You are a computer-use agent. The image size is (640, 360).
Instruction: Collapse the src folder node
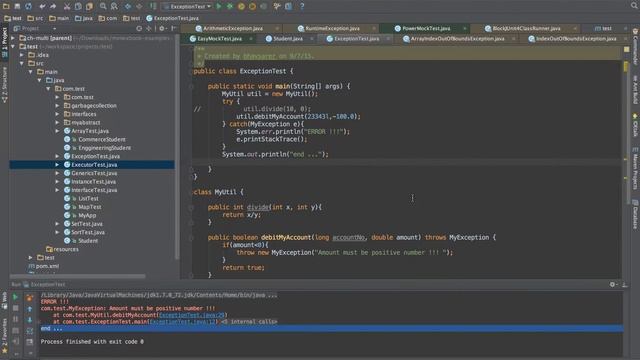pyautogui.click(x=22, y=63)
